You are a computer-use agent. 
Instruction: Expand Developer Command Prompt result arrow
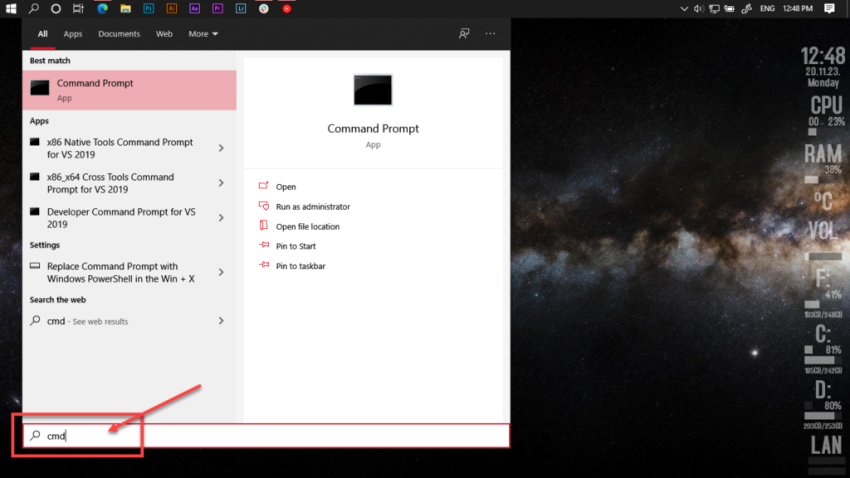221,218
